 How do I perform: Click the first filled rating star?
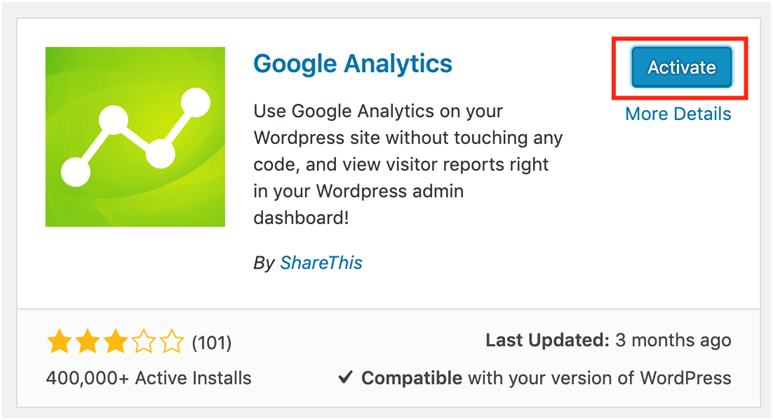click(59, 343)
